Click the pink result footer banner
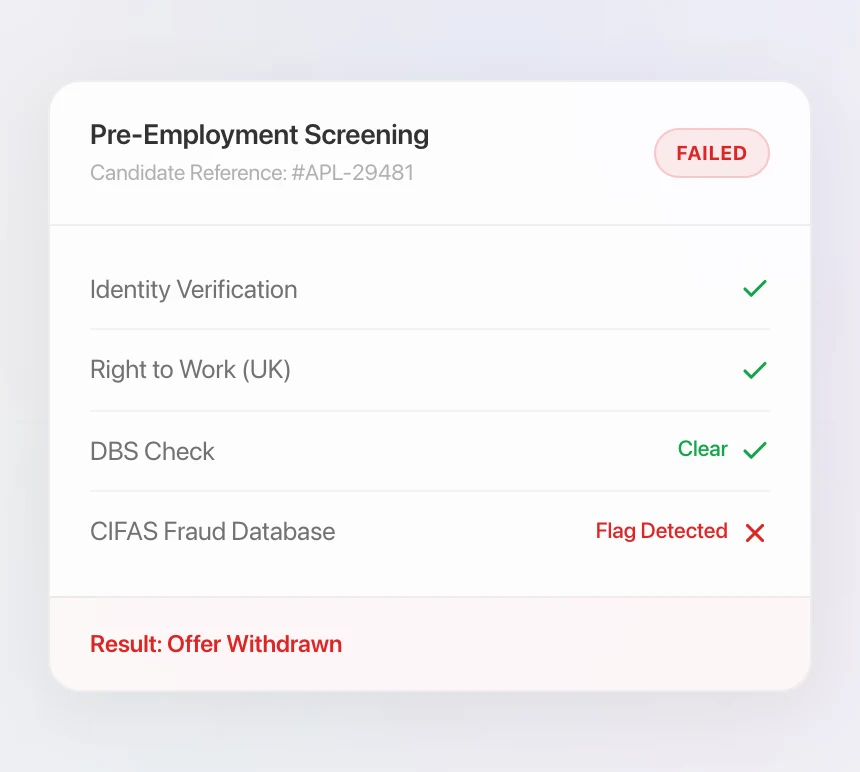This screenshot has width=860, height=772. click(x=430, y=644)
